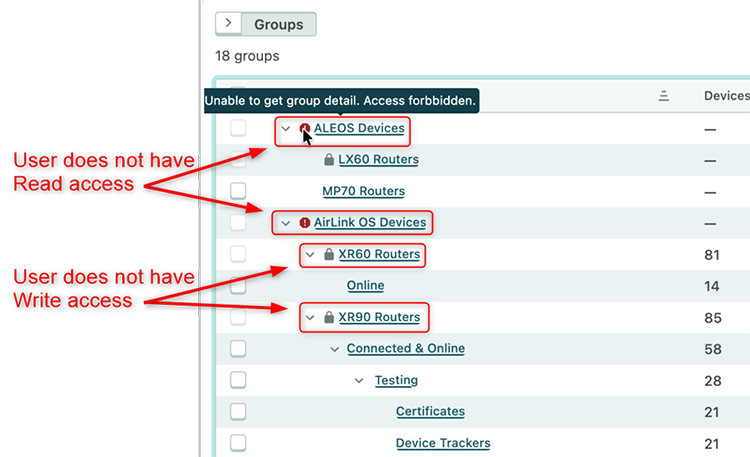Open the MP70 Routers group link
The width and height of the screenshot is (750, 457).
pos(362,191)
